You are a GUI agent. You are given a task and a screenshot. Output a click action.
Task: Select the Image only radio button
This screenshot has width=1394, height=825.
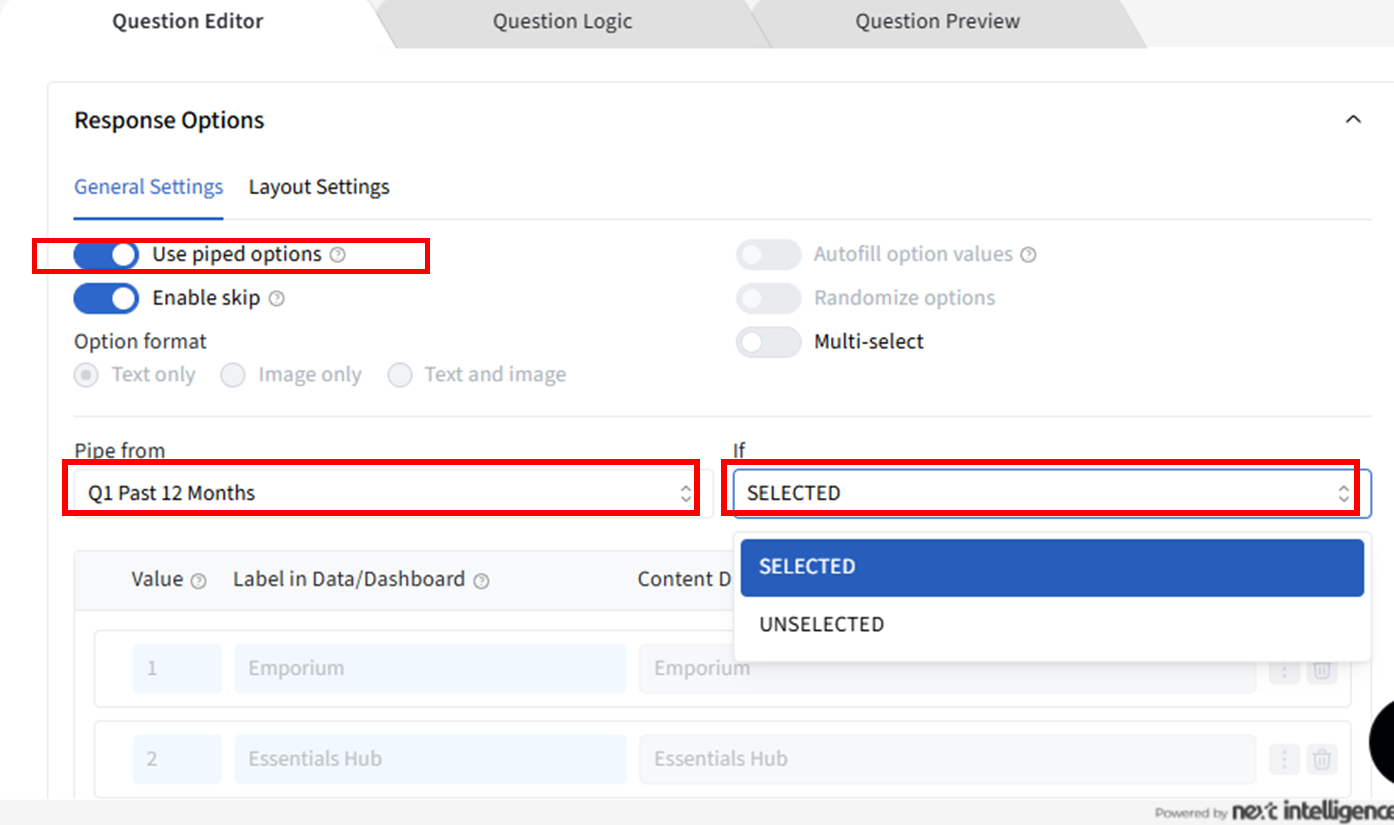(x=233, y=375)
